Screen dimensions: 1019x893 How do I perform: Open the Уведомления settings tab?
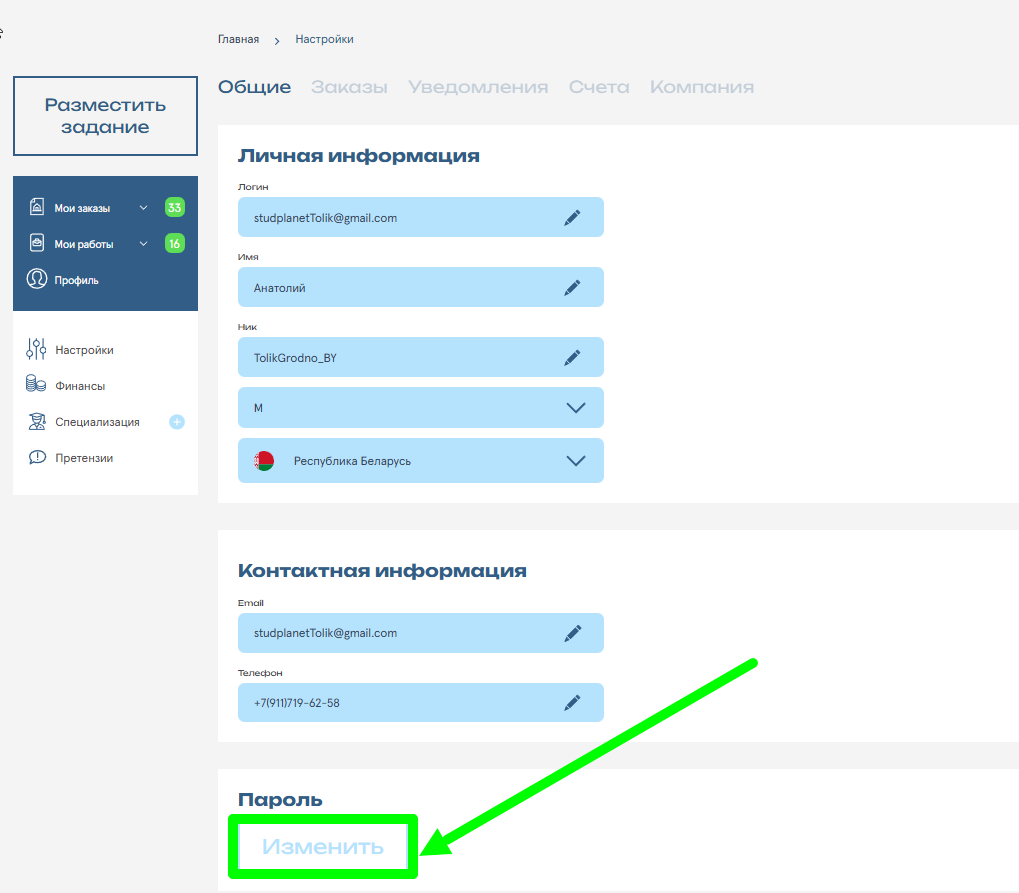point(478,87)
